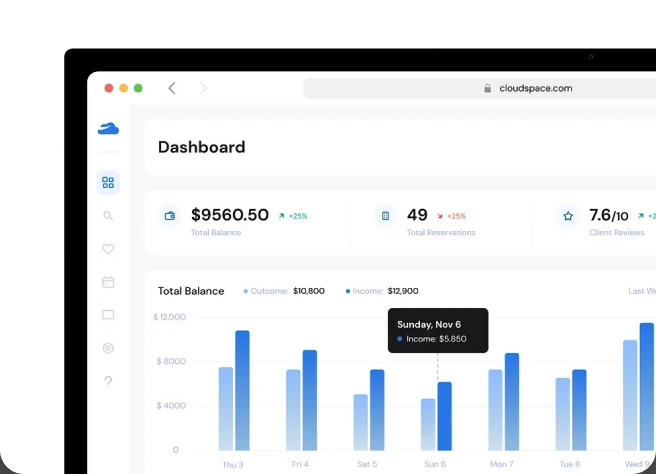The image size is (656, 474).
Task: Open the help question mark icon
Action: (108, 381)
